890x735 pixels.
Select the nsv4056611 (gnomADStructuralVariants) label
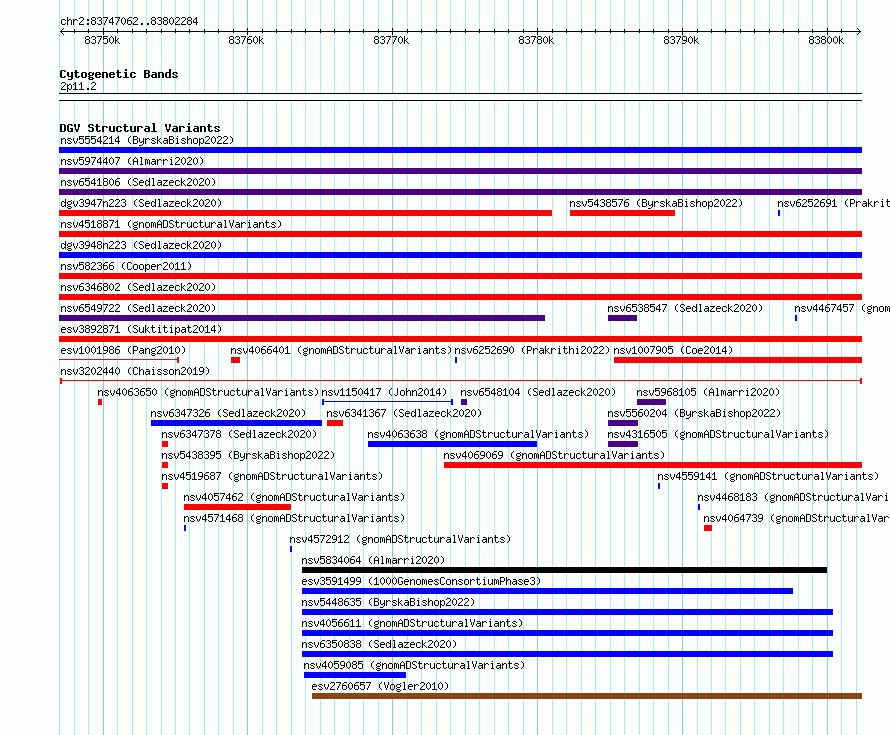click(x=412, y=623)
